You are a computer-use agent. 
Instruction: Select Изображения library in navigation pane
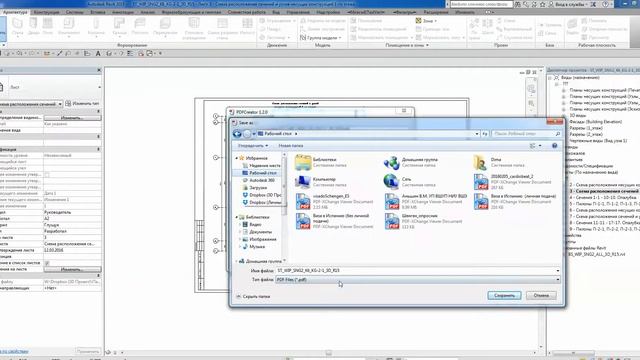click(260, 239)
